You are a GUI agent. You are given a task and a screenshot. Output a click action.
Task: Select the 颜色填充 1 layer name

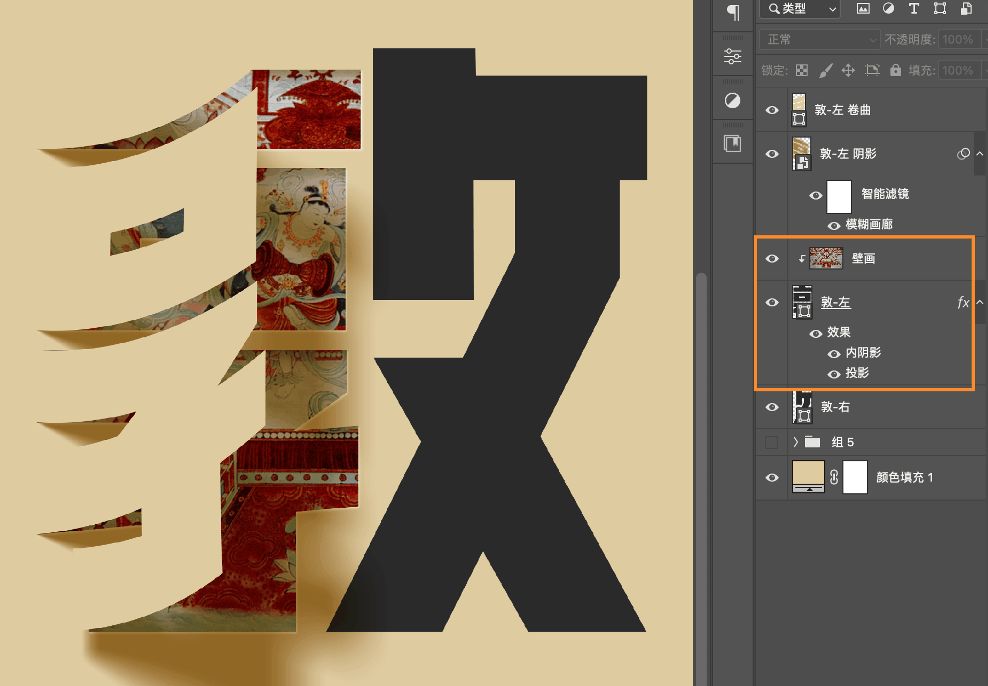pos(905,477)
